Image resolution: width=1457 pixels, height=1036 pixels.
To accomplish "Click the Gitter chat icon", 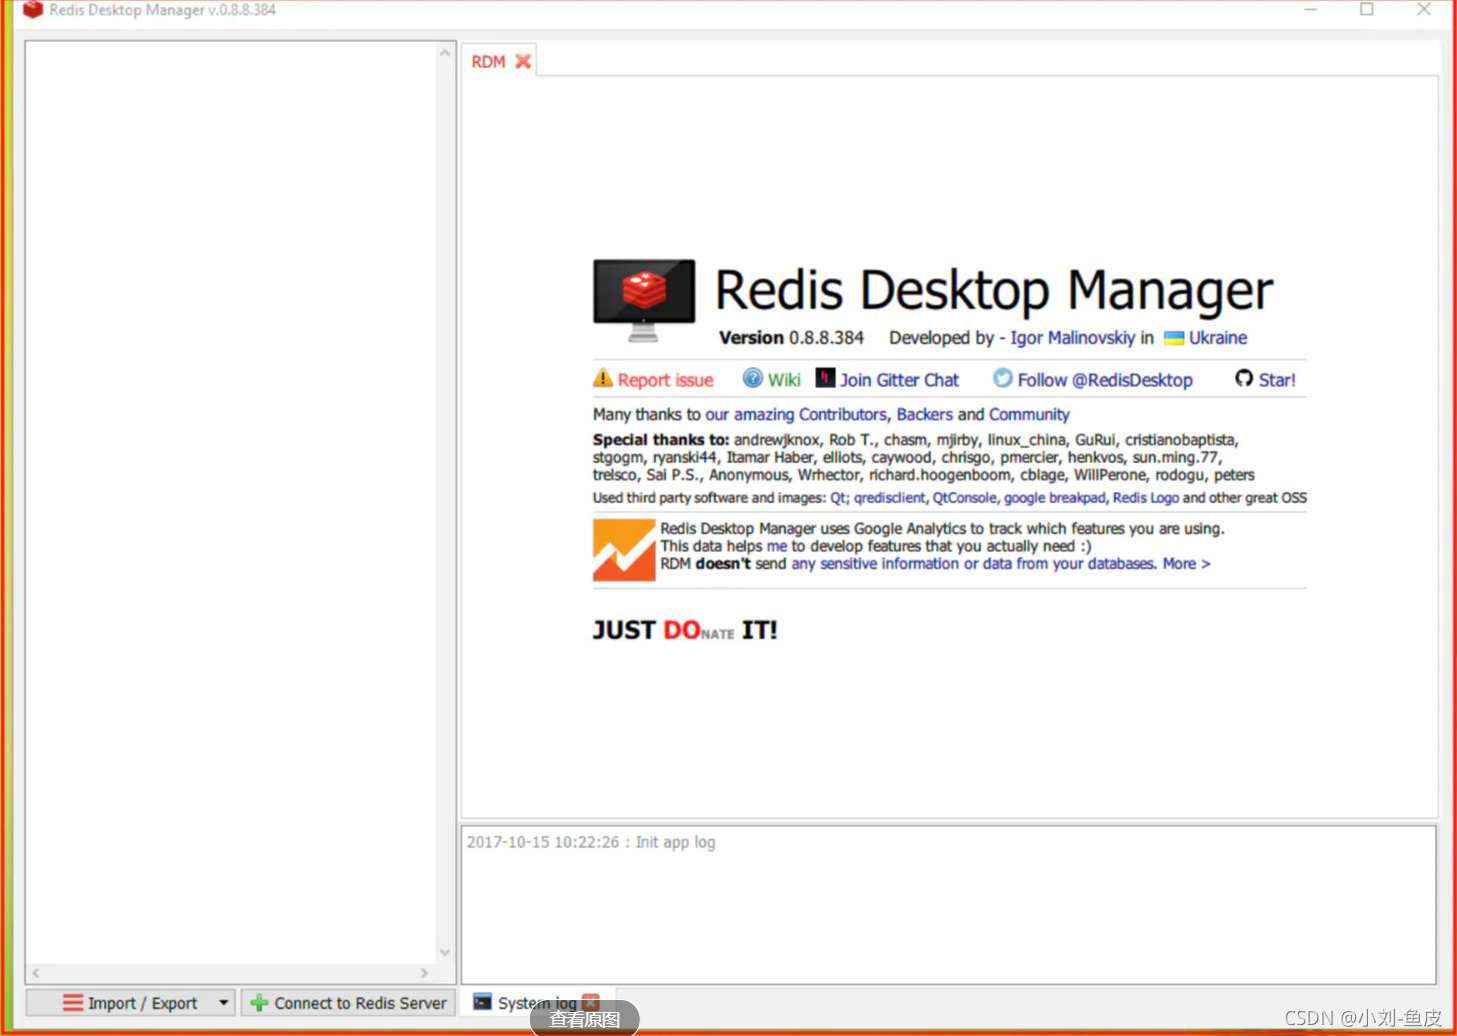I will (825, 378).
